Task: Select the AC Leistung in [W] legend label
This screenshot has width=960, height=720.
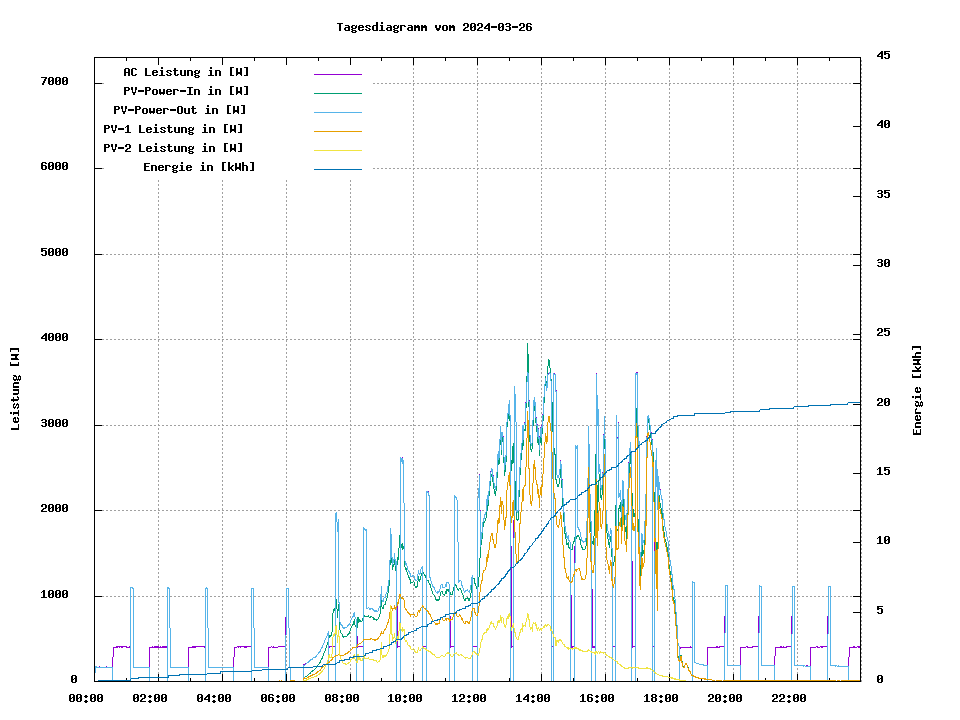Action: tap(186, 72)
